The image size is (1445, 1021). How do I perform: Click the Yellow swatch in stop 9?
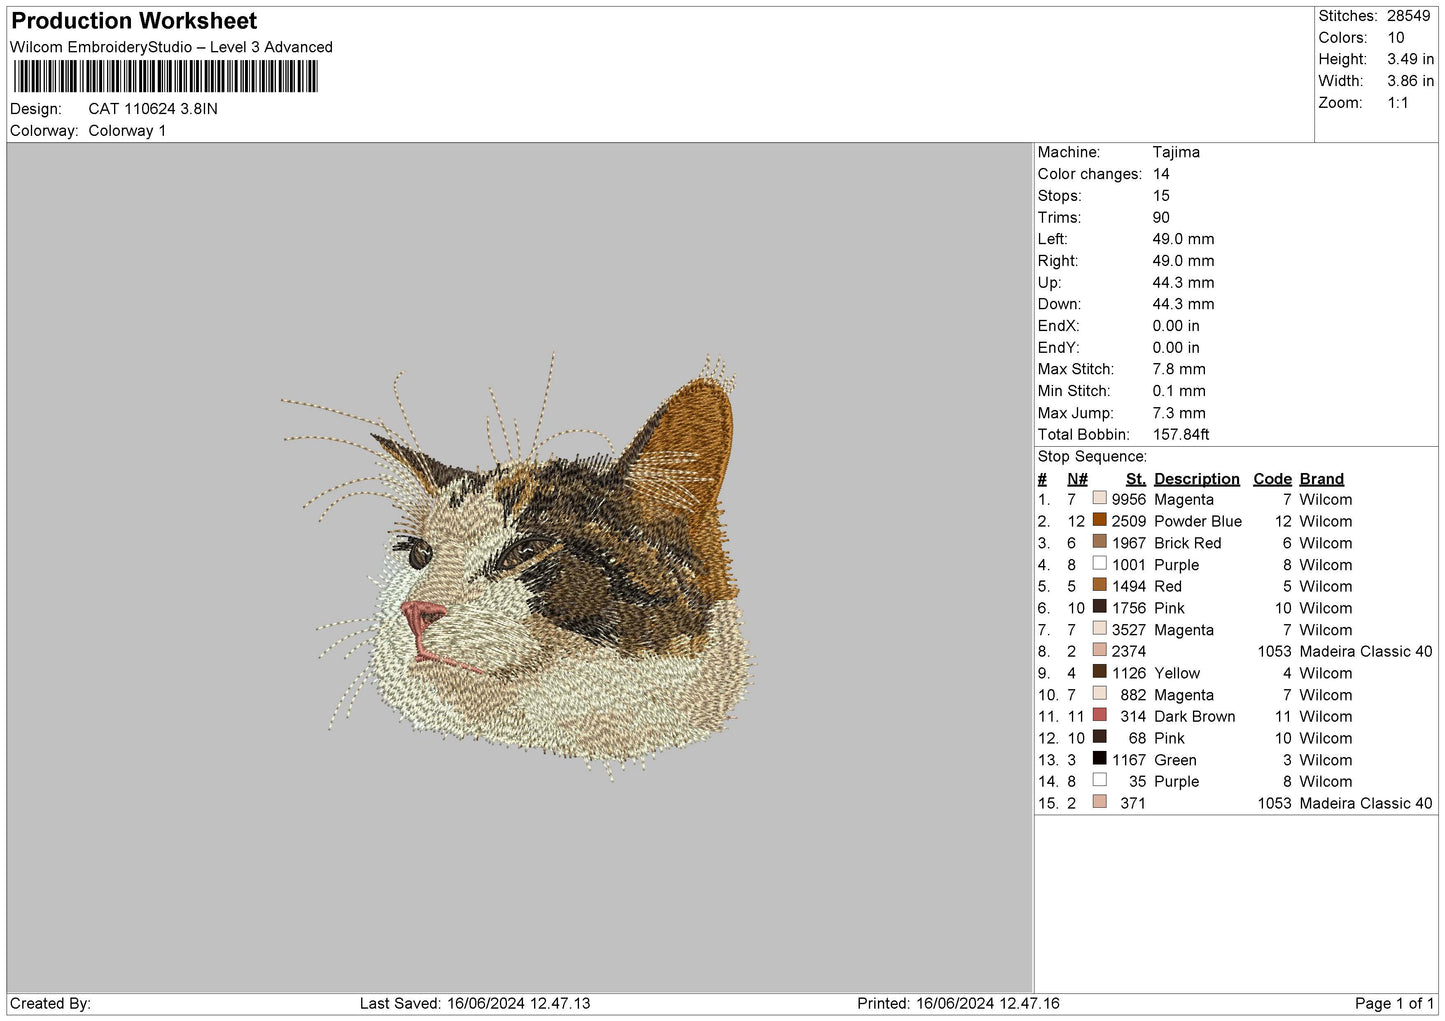click(1099, 672)
